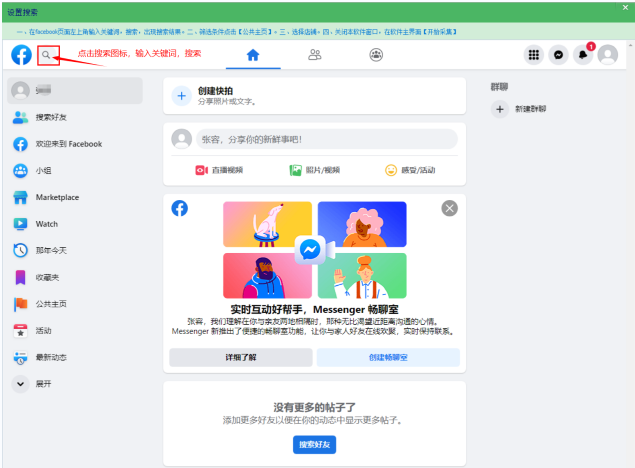635x468 pixels.
Task: Click 没有更多的帖子了 text
Action: (x=314, y=407)
